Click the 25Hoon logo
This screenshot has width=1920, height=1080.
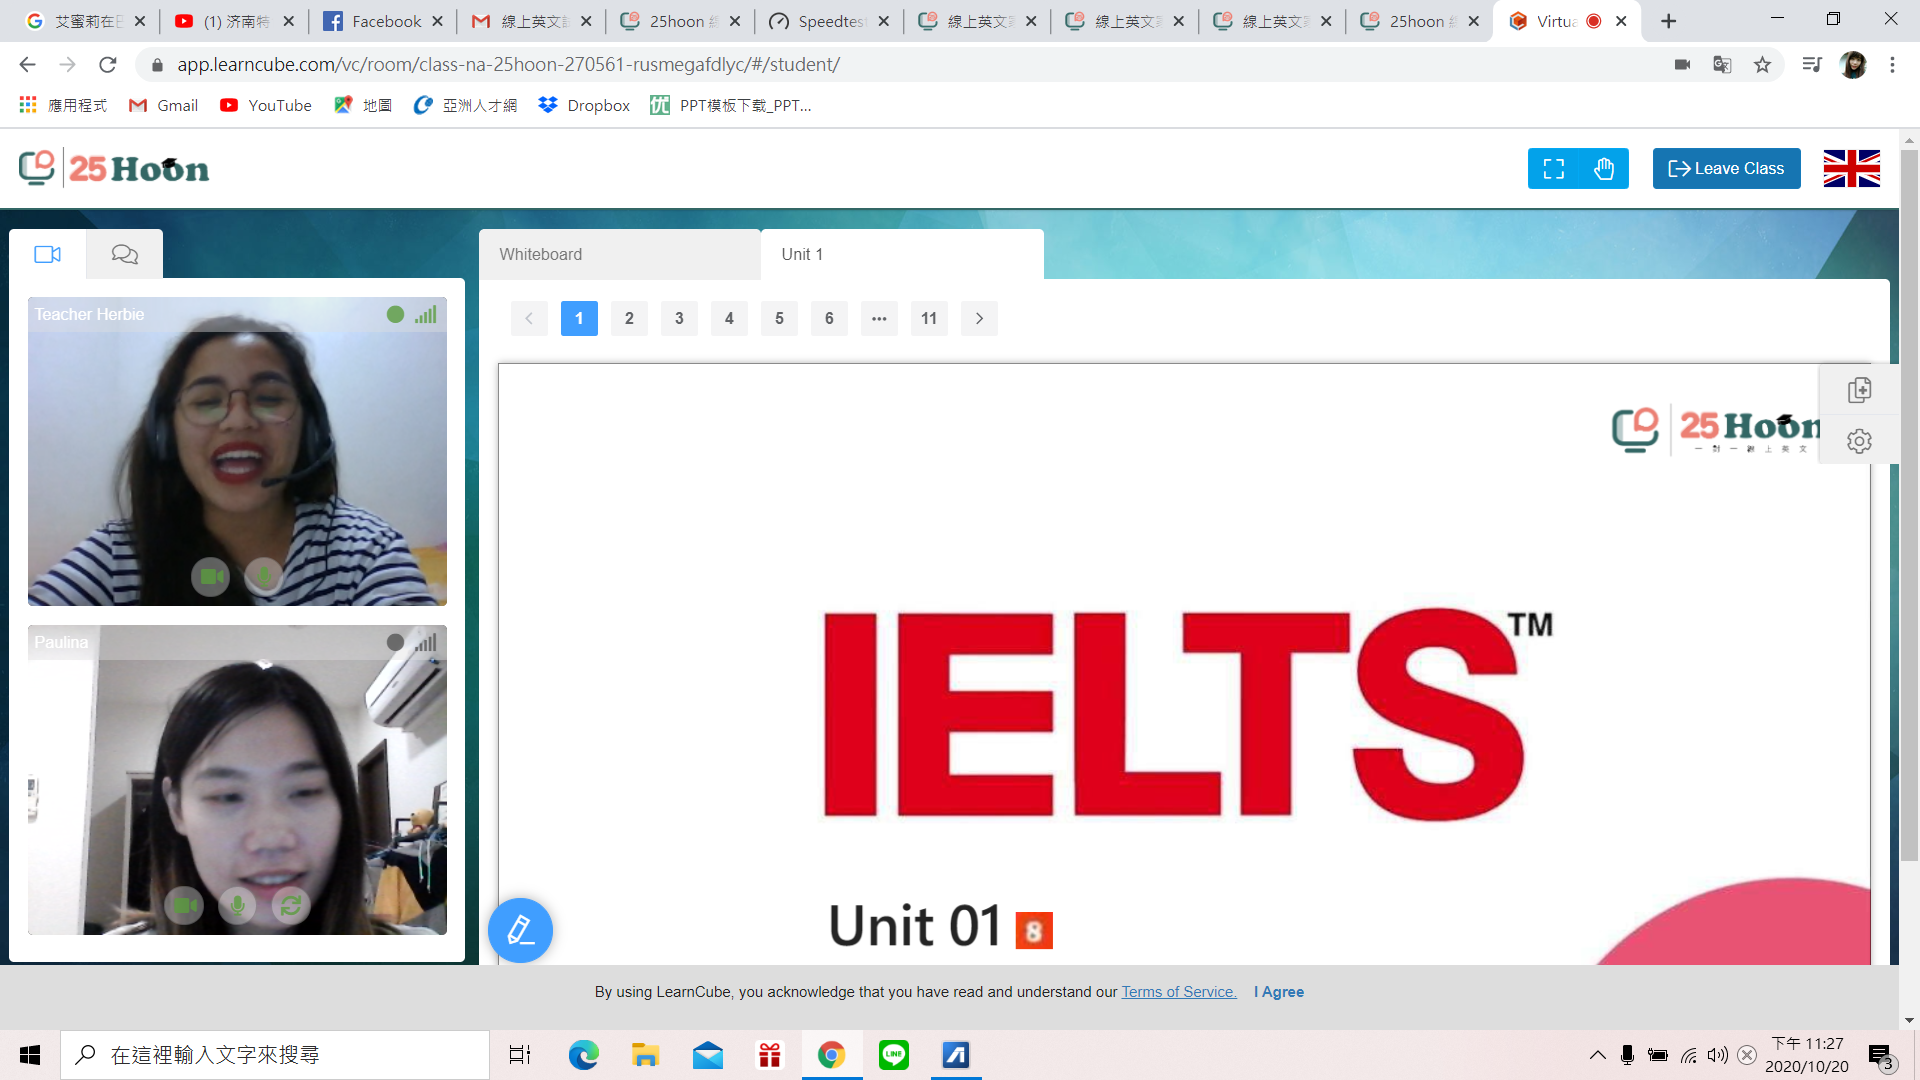(114, 168)
